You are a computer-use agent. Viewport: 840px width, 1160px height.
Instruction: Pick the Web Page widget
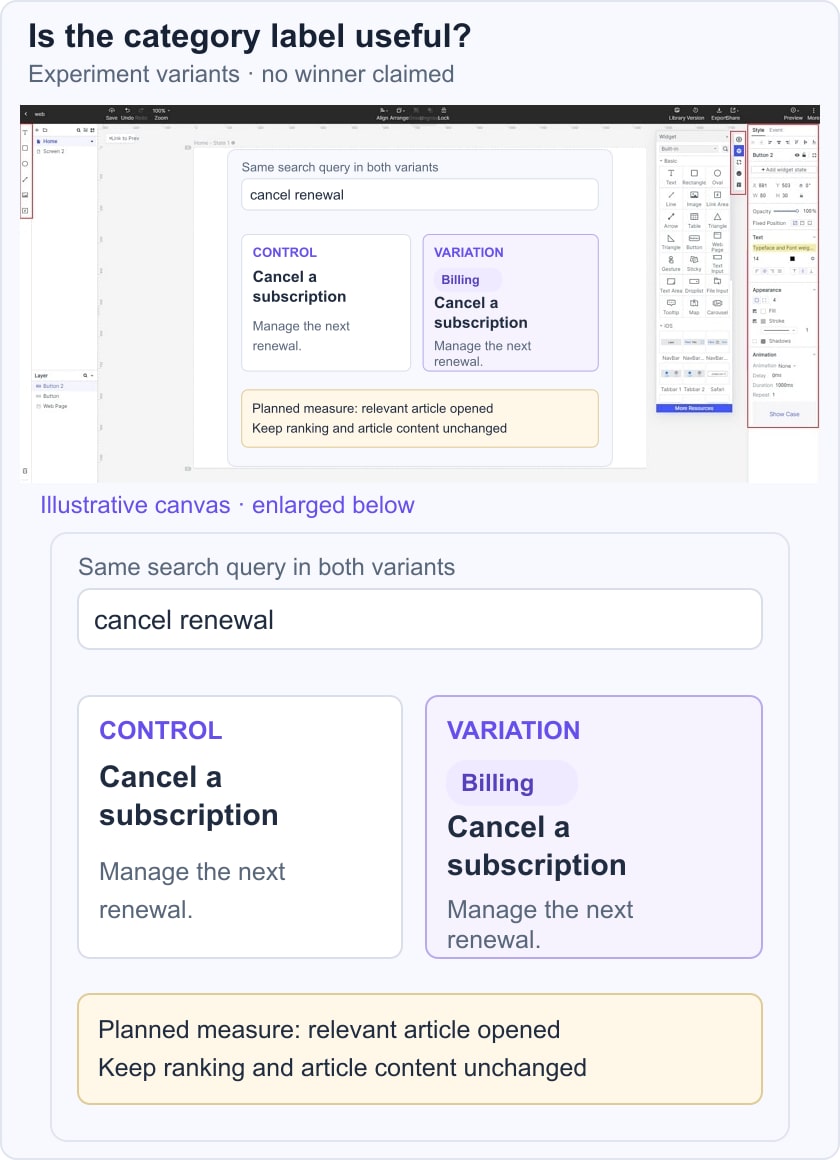tap(717, 241)
